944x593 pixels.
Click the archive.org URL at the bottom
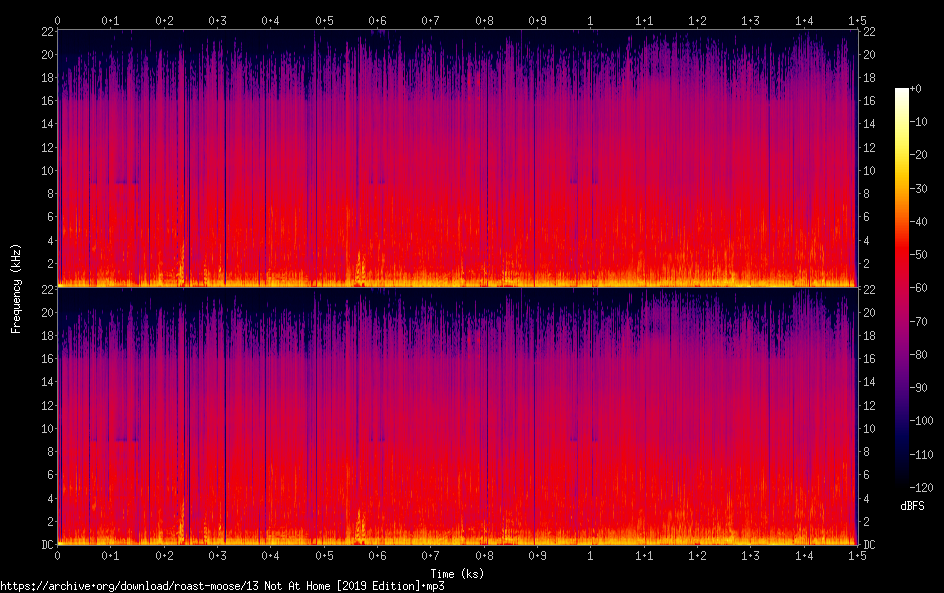click(x=222, y=586)
